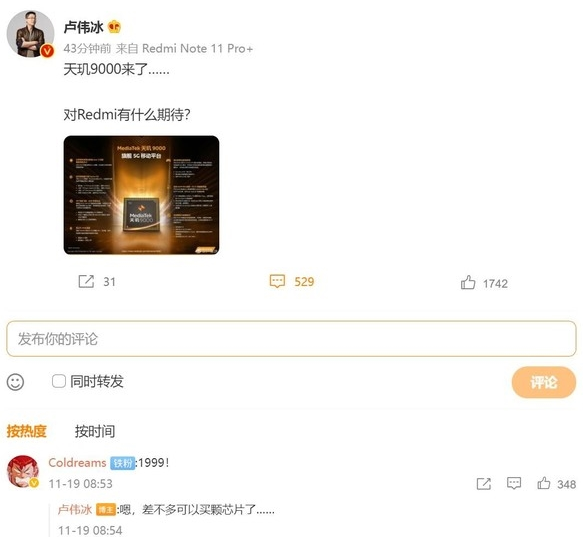This screenshot has width=583, height=537.
Task: Click the 卢伟冰 profile avatar photo
Action: 30,34
